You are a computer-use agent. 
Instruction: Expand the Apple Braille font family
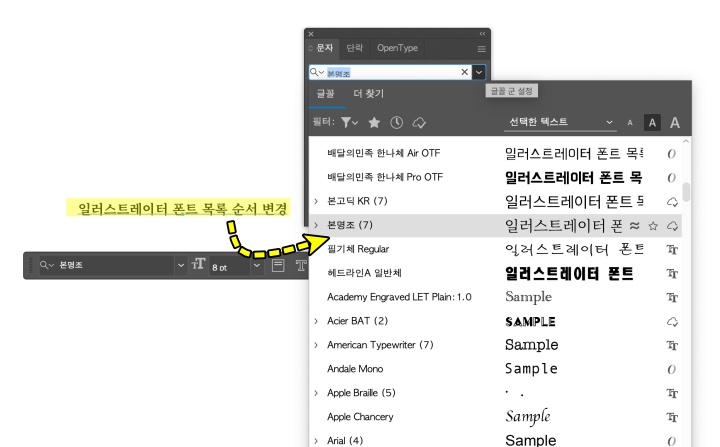316,393
